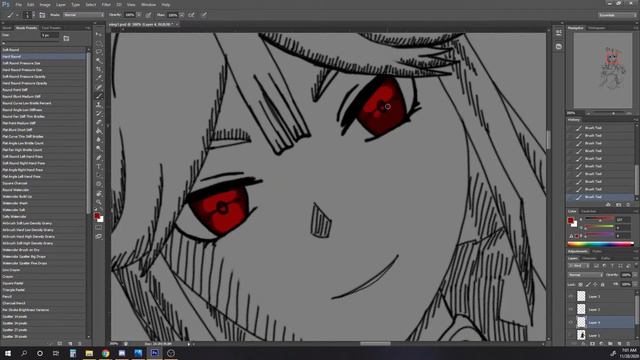Switch to the Tool Presets tab
The width and height of the screenshot is (640, 360).
pyautogui.click(x=51, y=28)
